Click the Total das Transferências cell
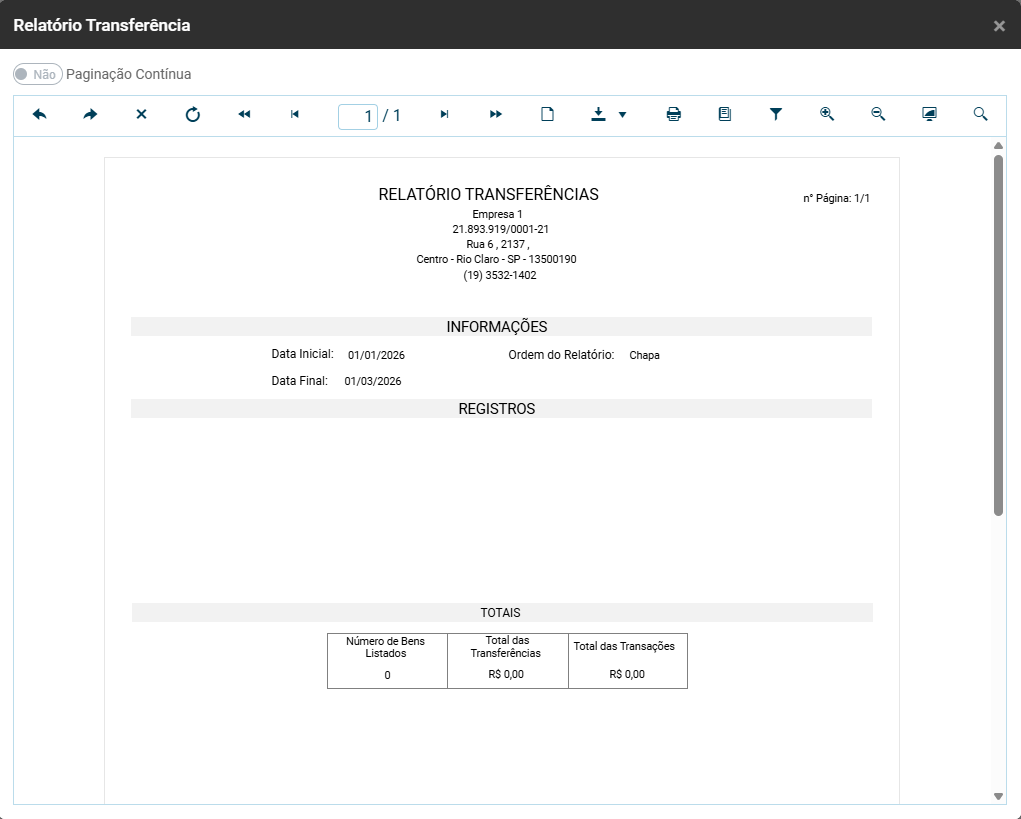The width and height of the screenshot is (1021, 819). pos(507,661)
